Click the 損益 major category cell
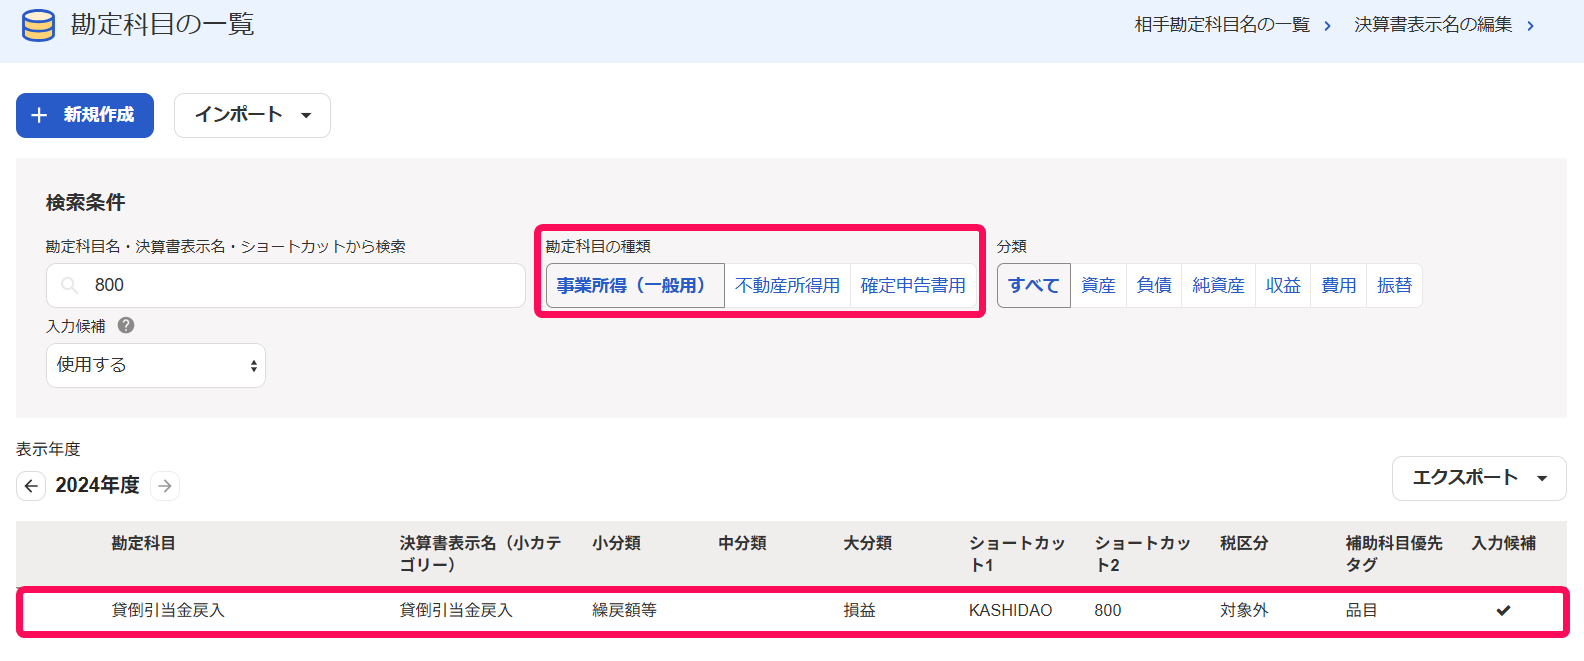1584x661 pixels. [859, 610]
